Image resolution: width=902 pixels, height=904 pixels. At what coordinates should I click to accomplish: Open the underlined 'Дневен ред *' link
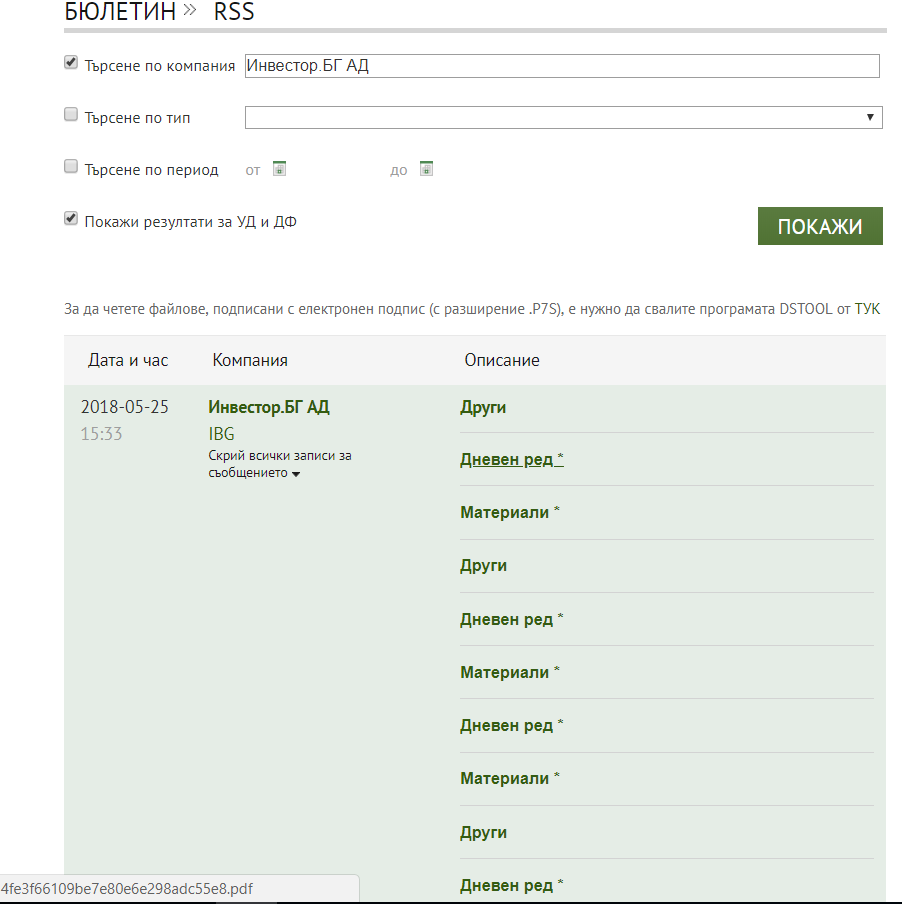click(x=512, y=459)
